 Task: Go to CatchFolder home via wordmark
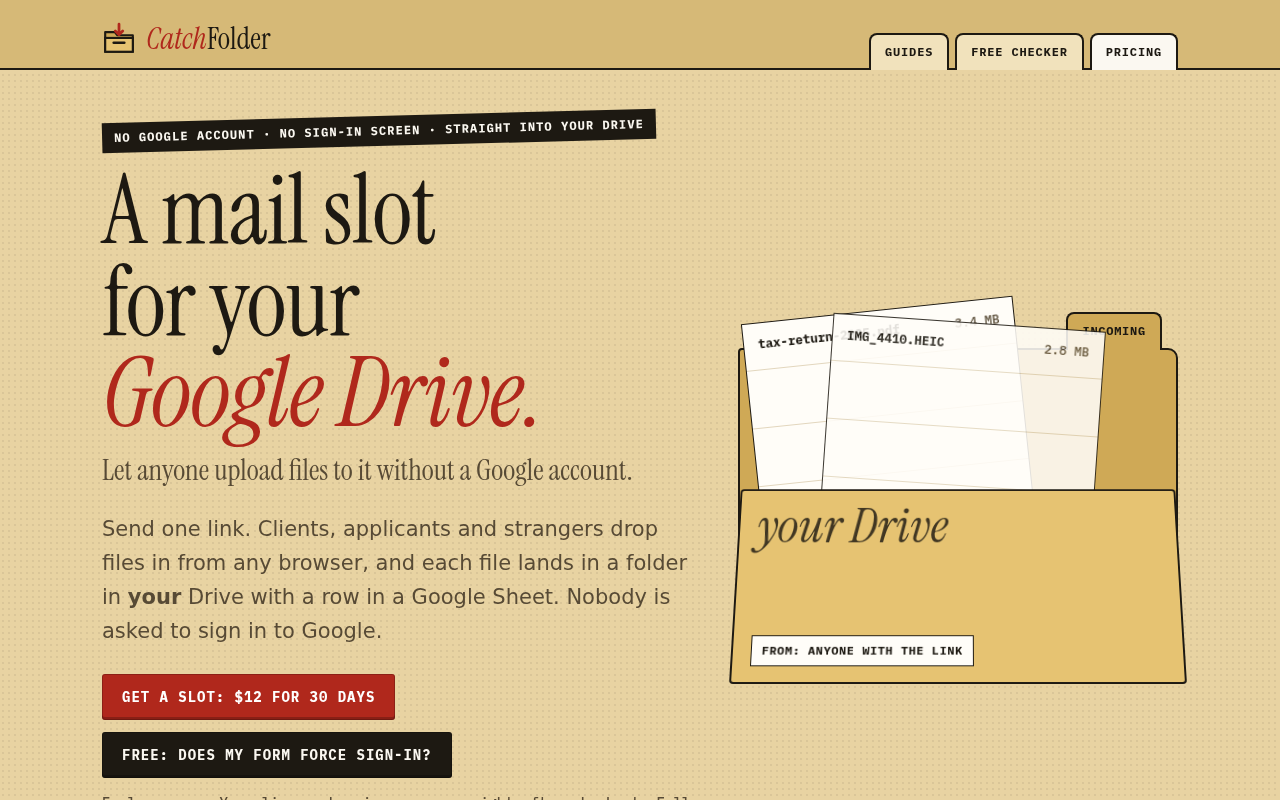coord(208,39)
